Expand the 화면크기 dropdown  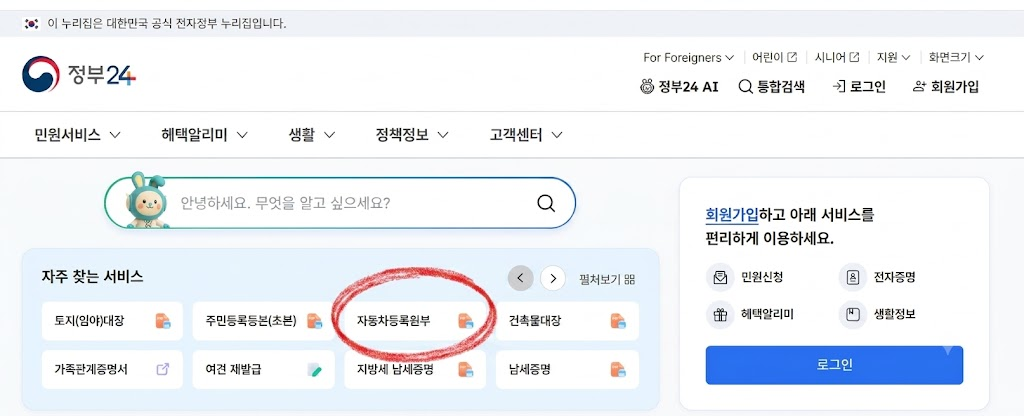coord(956,57)
